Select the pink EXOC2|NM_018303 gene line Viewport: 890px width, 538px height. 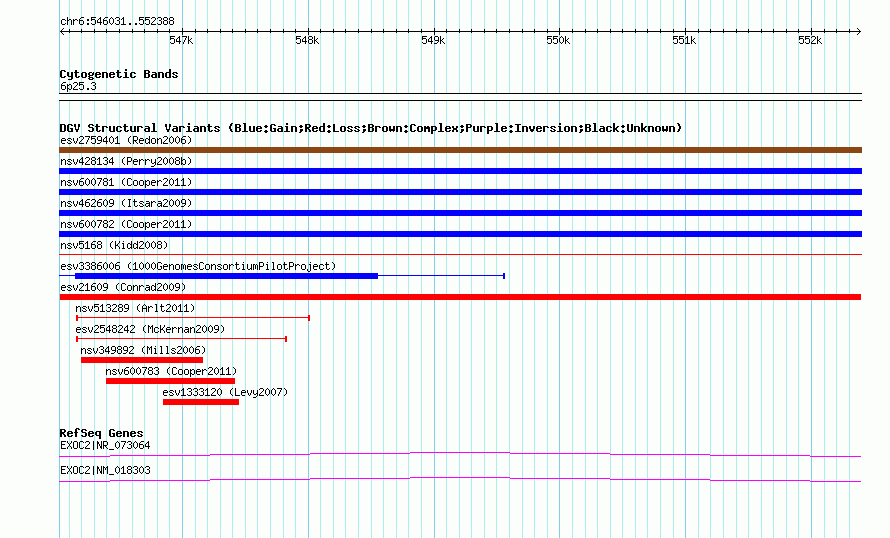coord(460,480)
